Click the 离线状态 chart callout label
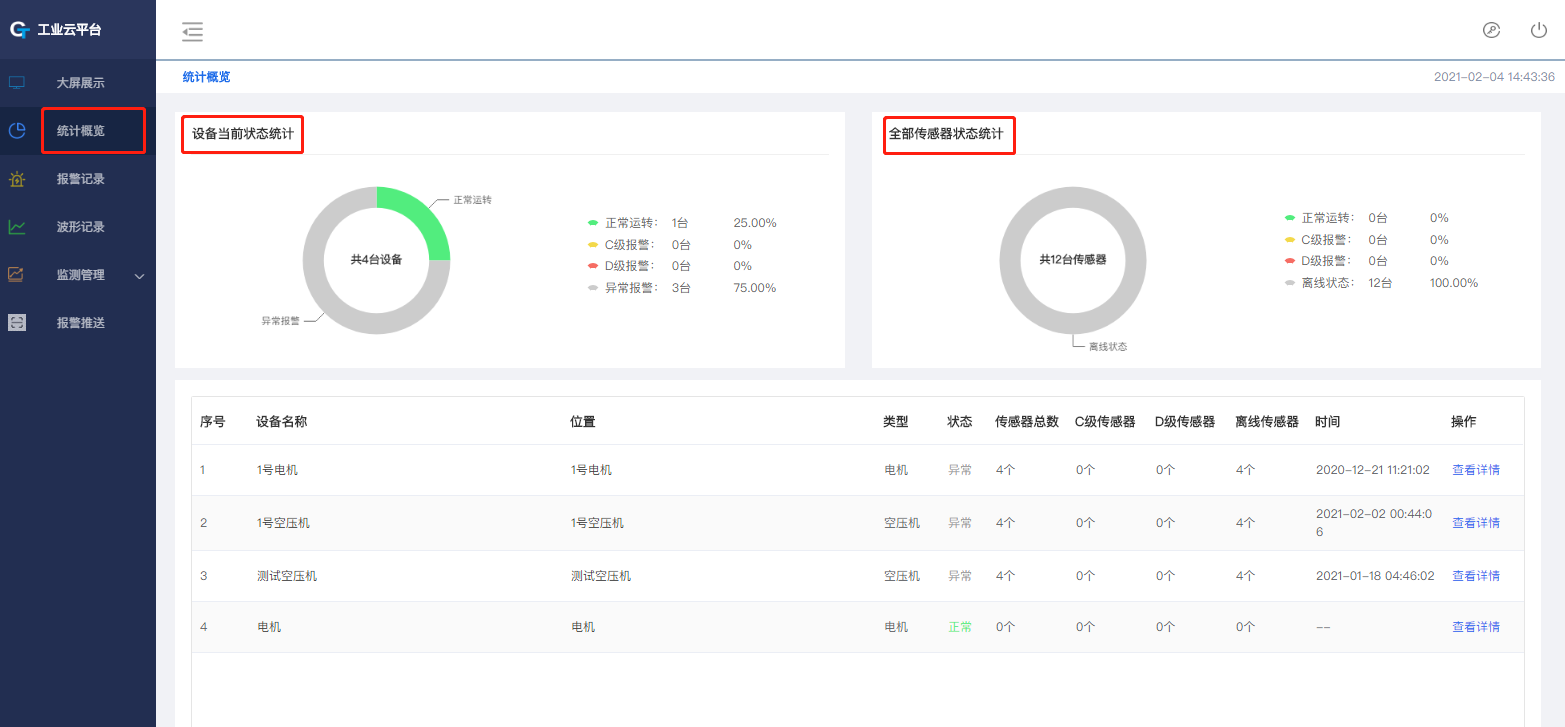Viewport: 1565px width, 727px height. click(x=1108, y=347)
